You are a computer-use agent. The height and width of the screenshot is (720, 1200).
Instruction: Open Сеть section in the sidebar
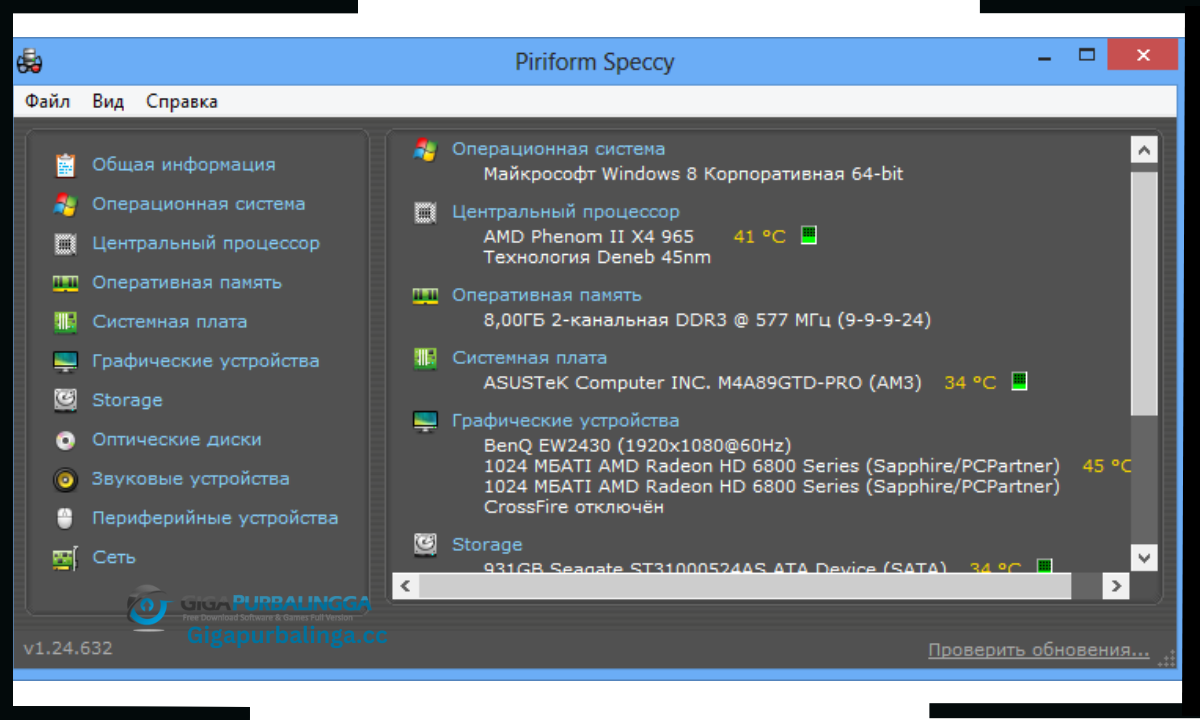tap(114, 558)
